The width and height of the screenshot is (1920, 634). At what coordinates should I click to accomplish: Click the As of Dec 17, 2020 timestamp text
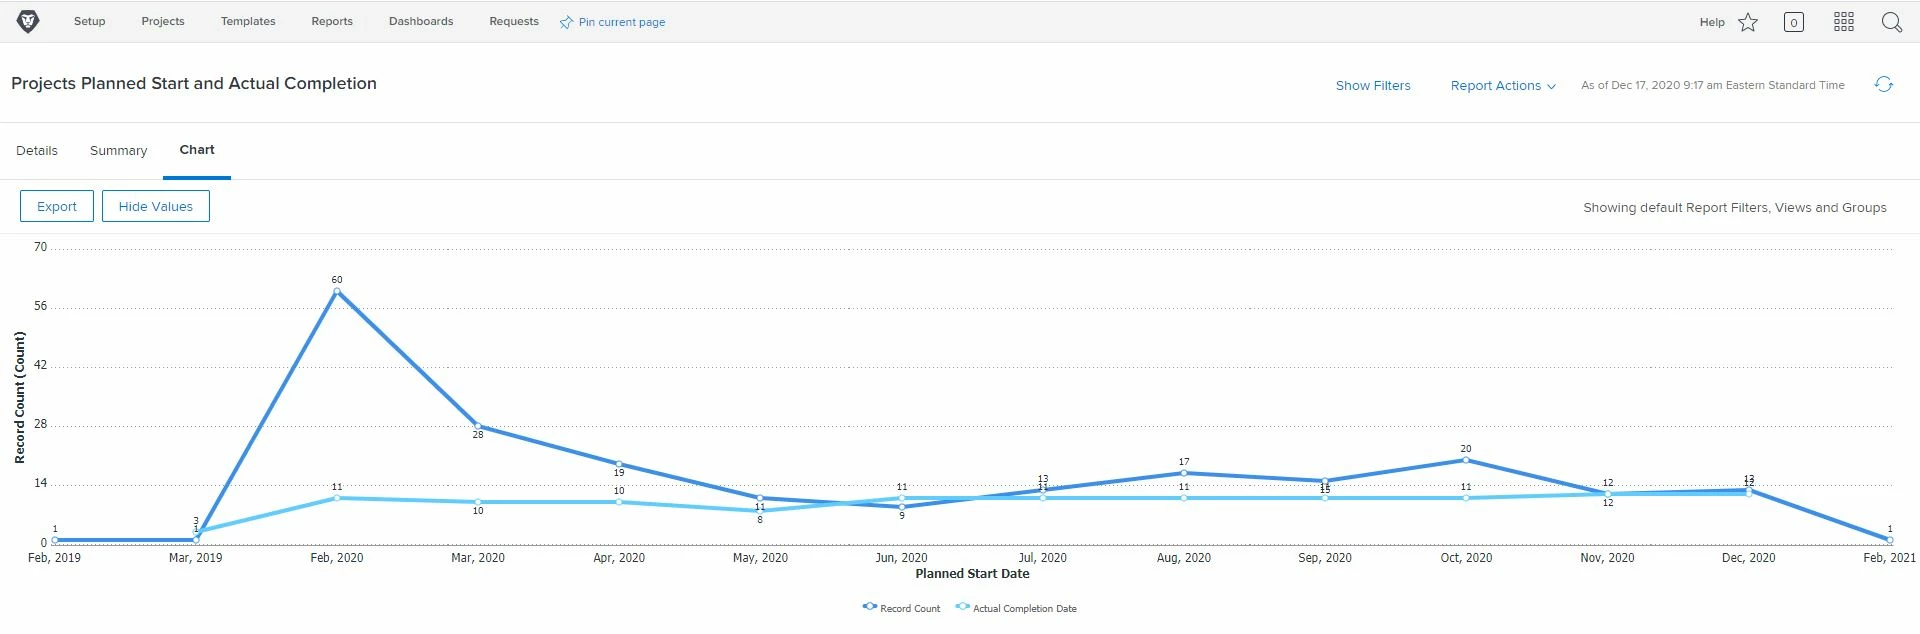(1713, 85)
